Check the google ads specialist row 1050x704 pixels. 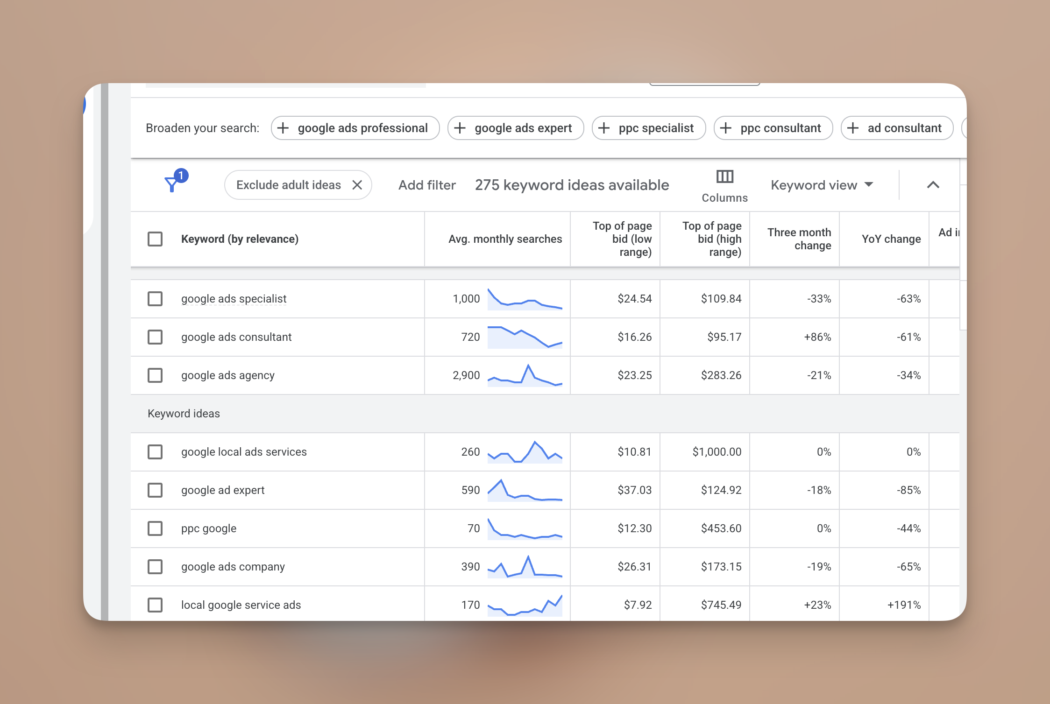(x=155, y=299)
